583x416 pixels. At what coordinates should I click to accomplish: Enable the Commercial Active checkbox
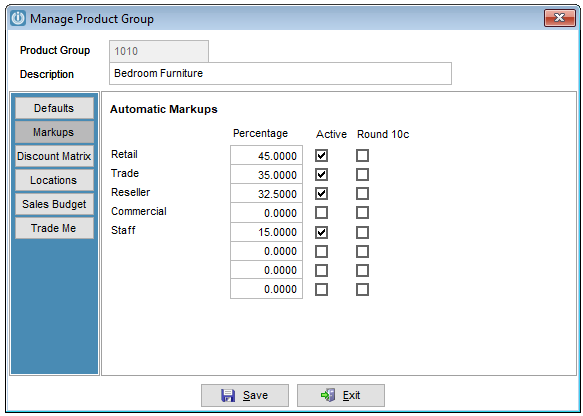tap(322, 213)
